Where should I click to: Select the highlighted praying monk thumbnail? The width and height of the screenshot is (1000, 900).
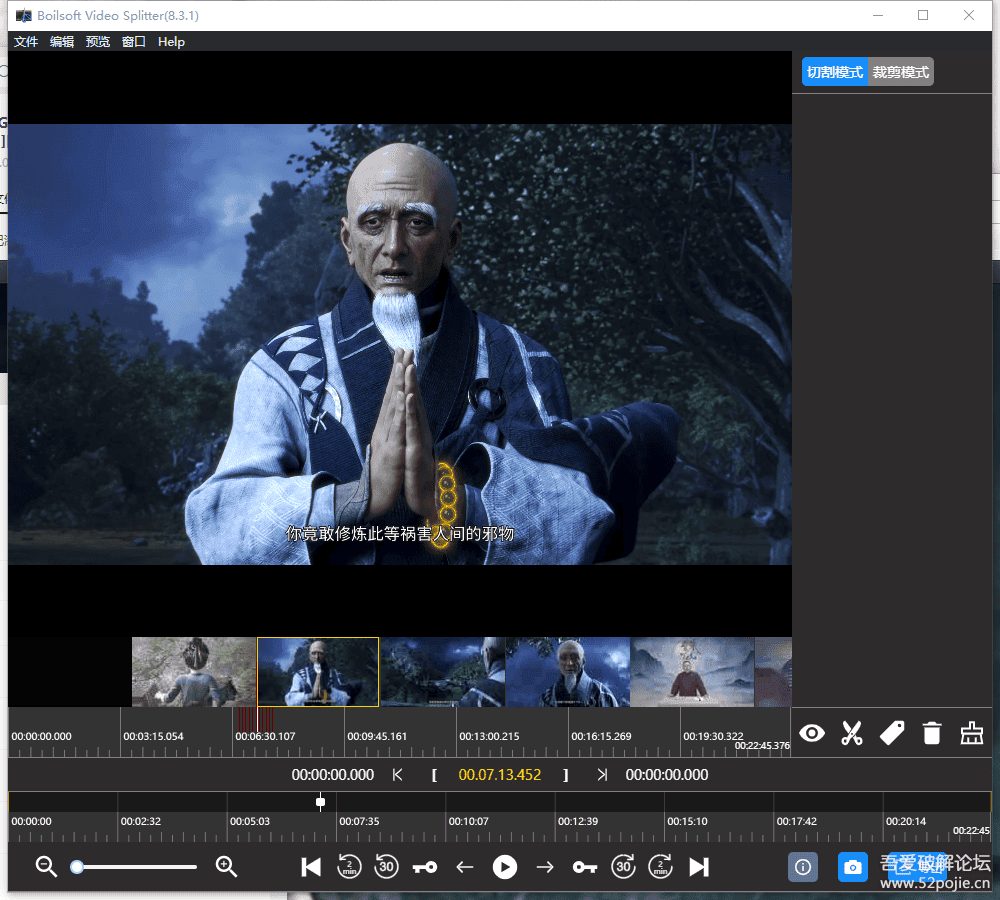pos(318,672)
